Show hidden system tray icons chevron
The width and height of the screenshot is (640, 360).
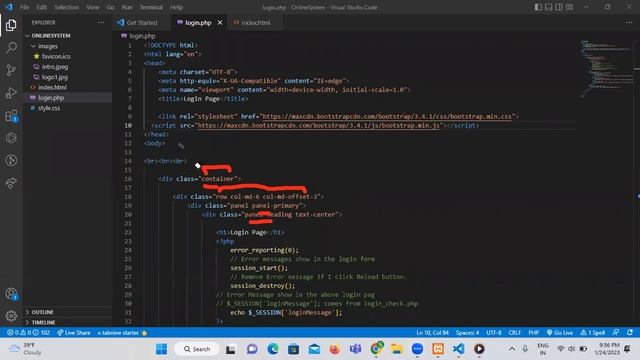click(x=511, y=349)
